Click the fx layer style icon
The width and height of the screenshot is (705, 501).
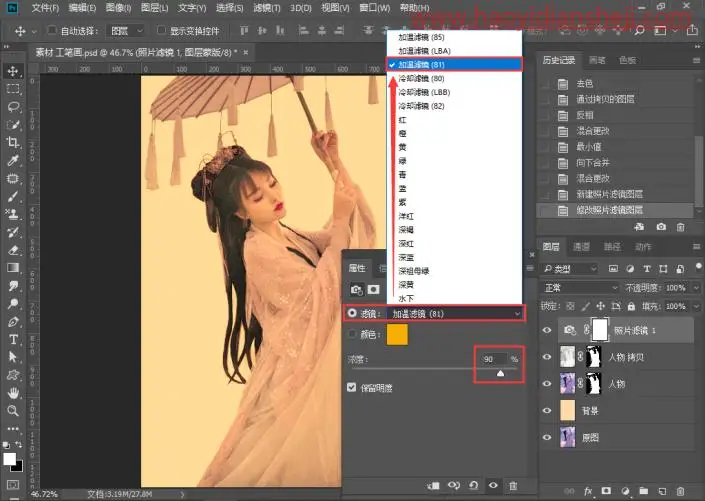(x=588, y=491)
